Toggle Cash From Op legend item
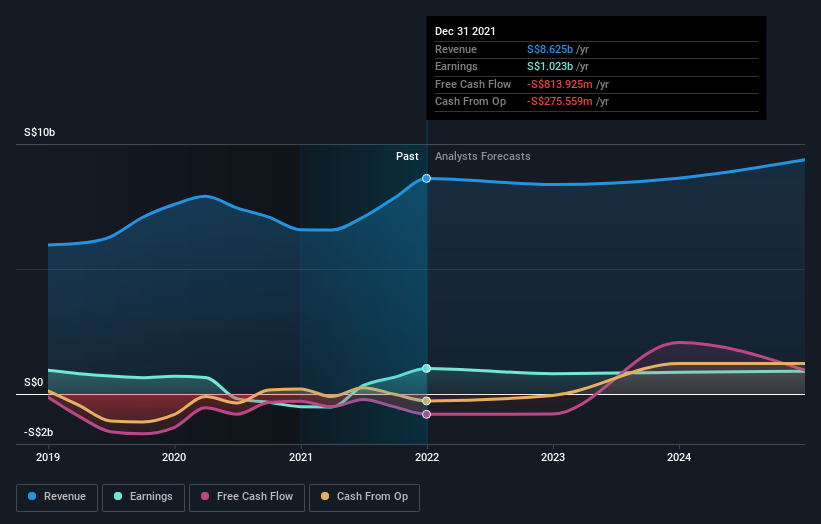This screenshot has height=524, width=821. (x=365, y=496)
